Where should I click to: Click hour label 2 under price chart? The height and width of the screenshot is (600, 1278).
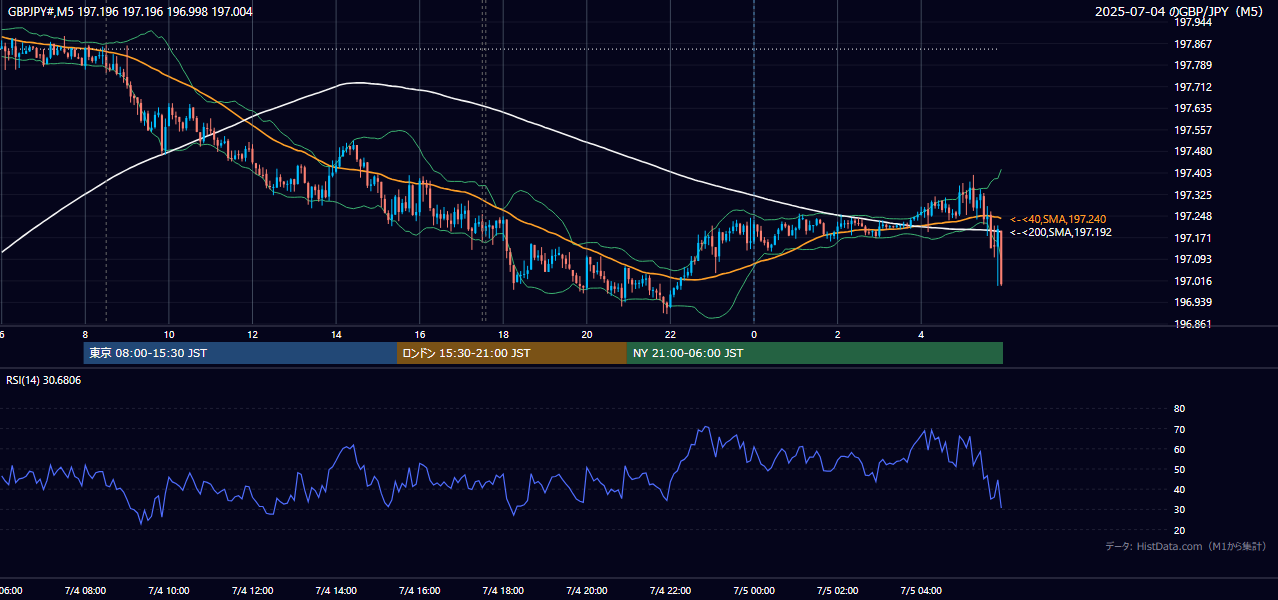pyautogui.click(x=838, y=334)
